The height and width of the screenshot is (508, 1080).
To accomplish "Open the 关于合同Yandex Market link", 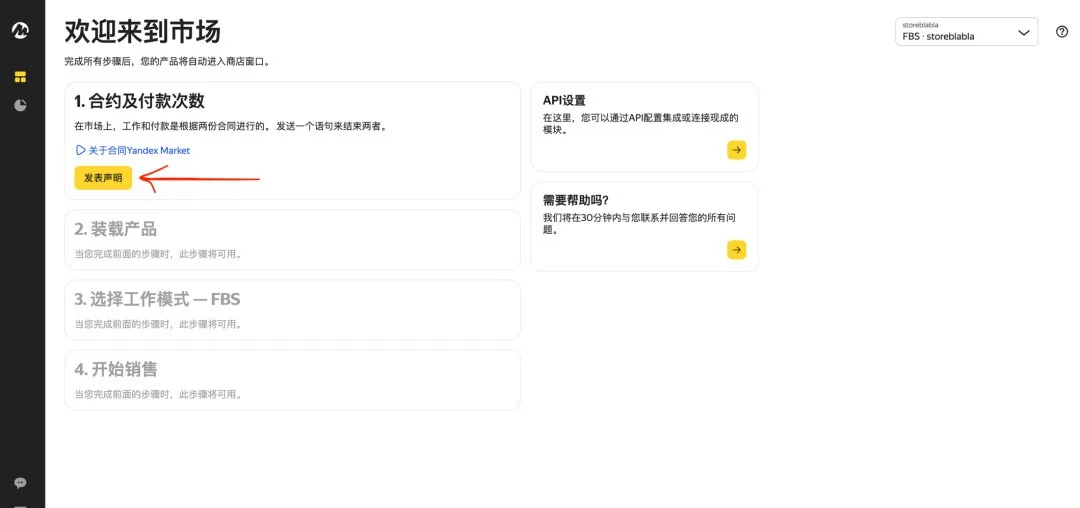I will click(138, 150).
